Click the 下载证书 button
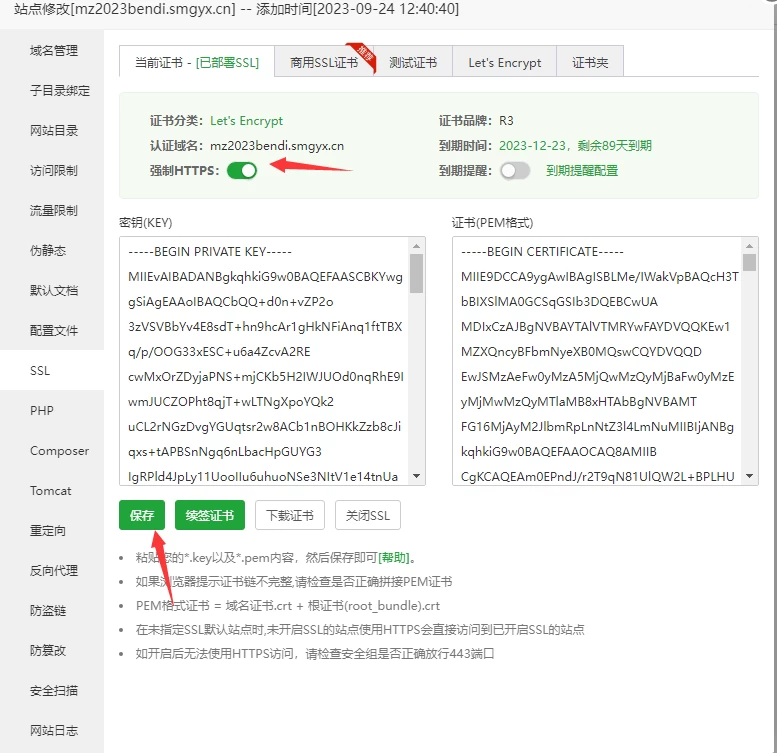 (290, 515)
